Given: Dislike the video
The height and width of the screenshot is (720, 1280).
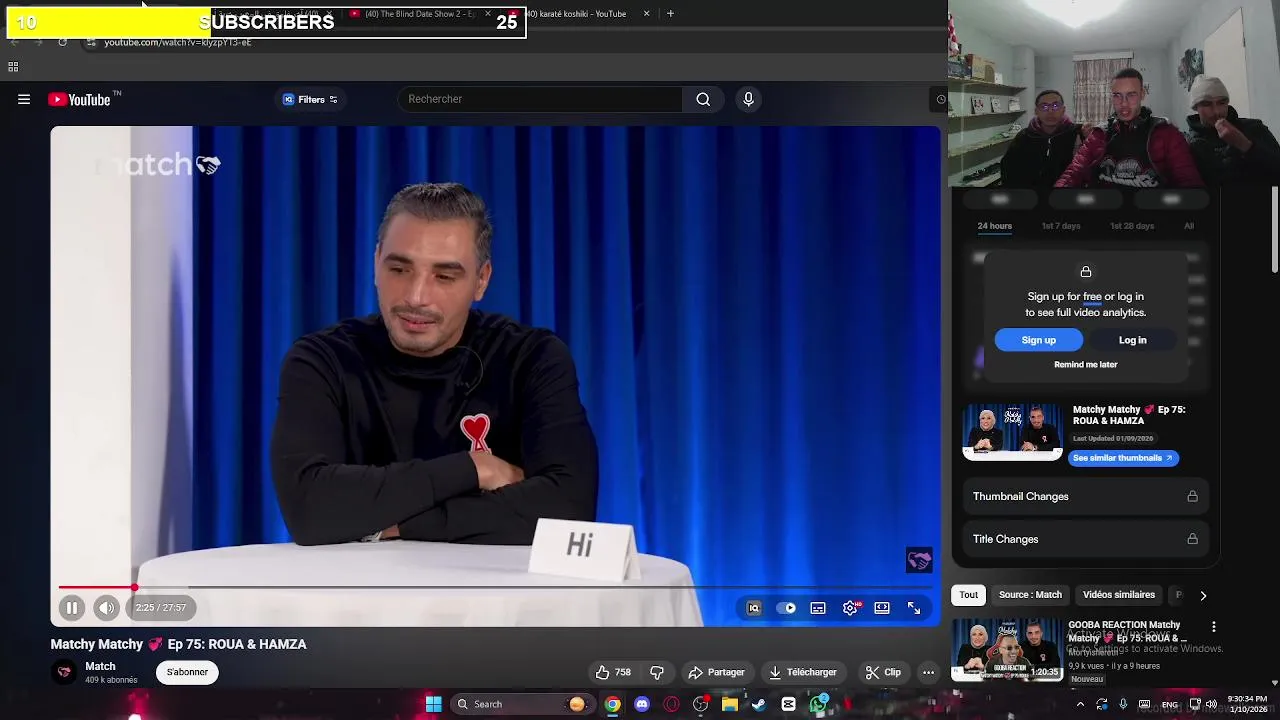Looking at the screenshot, I should tap(657, 672).
